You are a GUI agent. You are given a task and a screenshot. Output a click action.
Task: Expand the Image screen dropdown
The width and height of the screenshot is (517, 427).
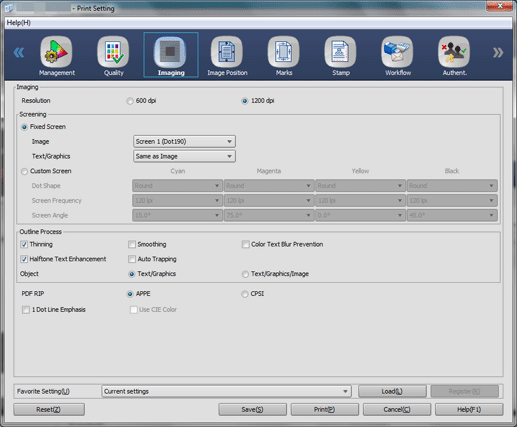coord(184,141)
